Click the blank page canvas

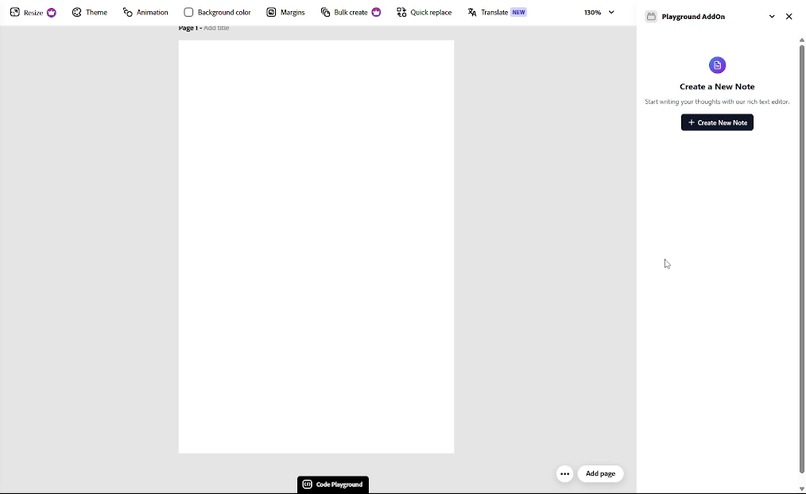coord(316,247)
